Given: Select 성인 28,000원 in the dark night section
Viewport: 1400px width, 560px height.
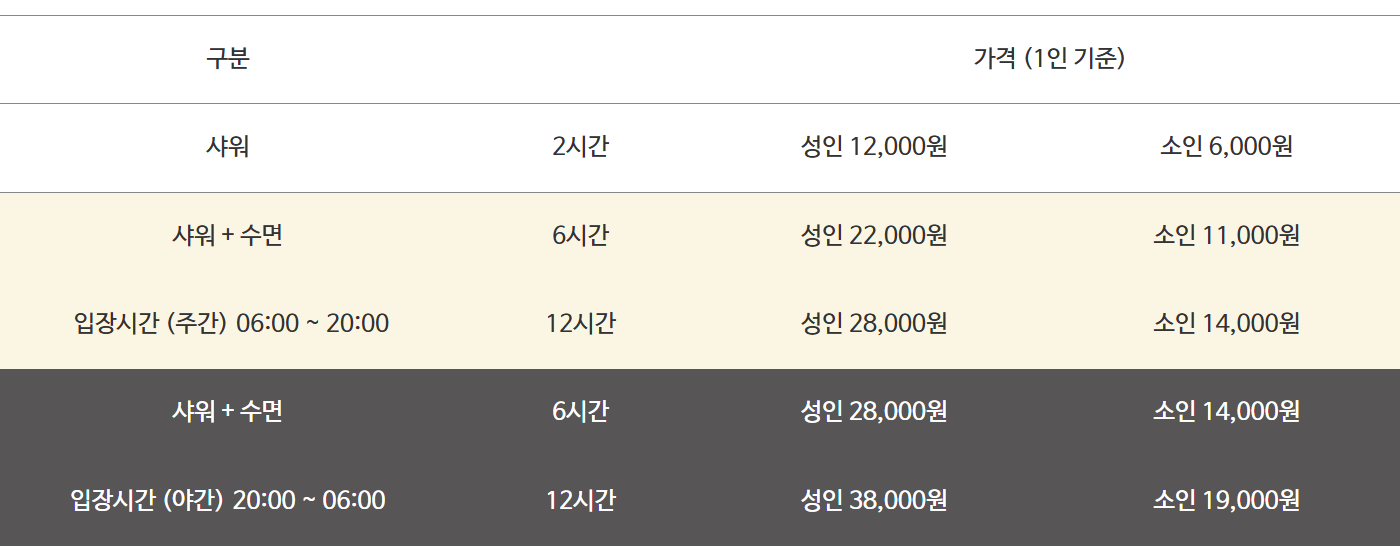Looking at the screenshot, I should coord(874,412).
